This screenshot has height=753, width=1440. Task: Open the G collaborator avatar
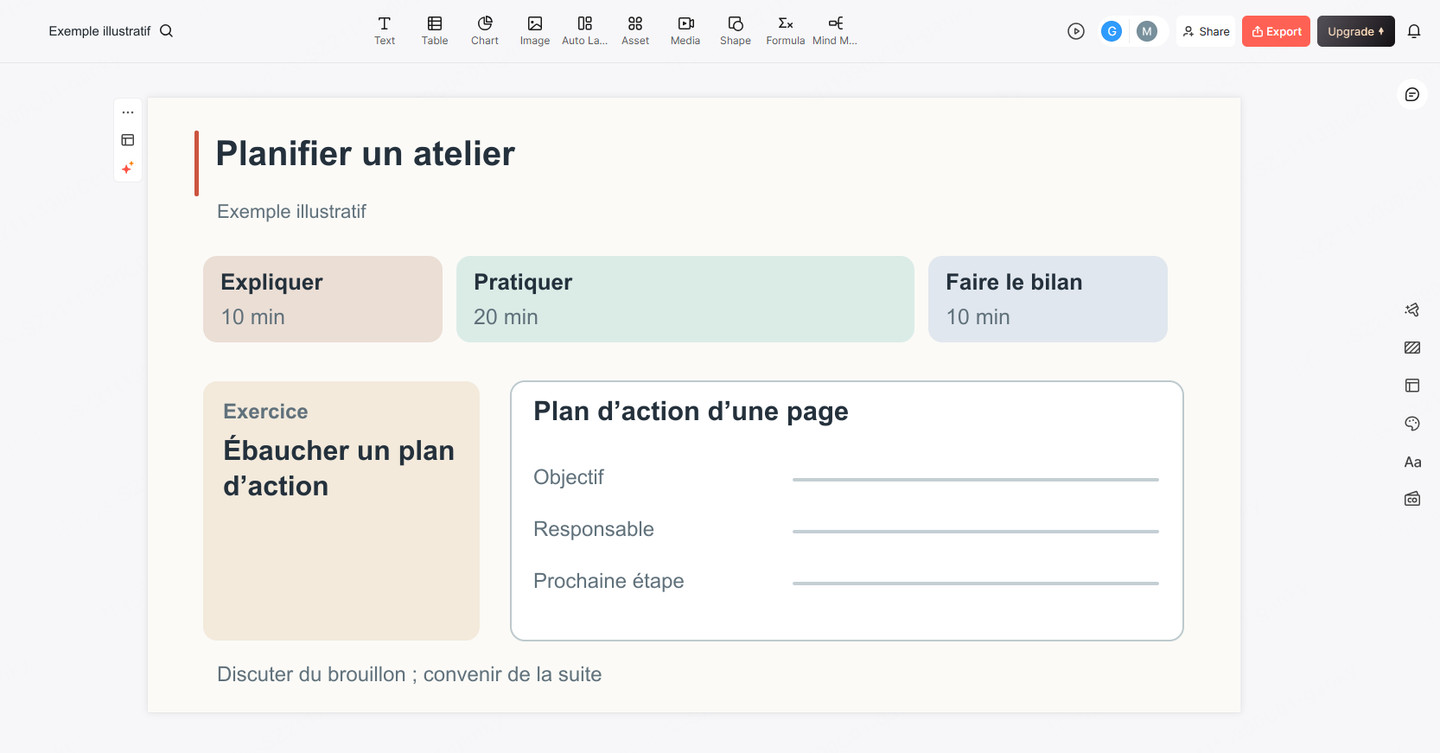click(x=1111, y=31)
